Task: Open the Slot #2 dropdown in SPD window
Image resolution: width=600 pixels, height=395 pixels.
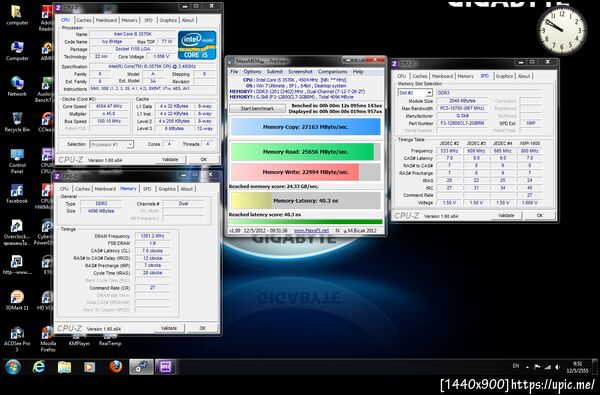Action: click(415, 93)
